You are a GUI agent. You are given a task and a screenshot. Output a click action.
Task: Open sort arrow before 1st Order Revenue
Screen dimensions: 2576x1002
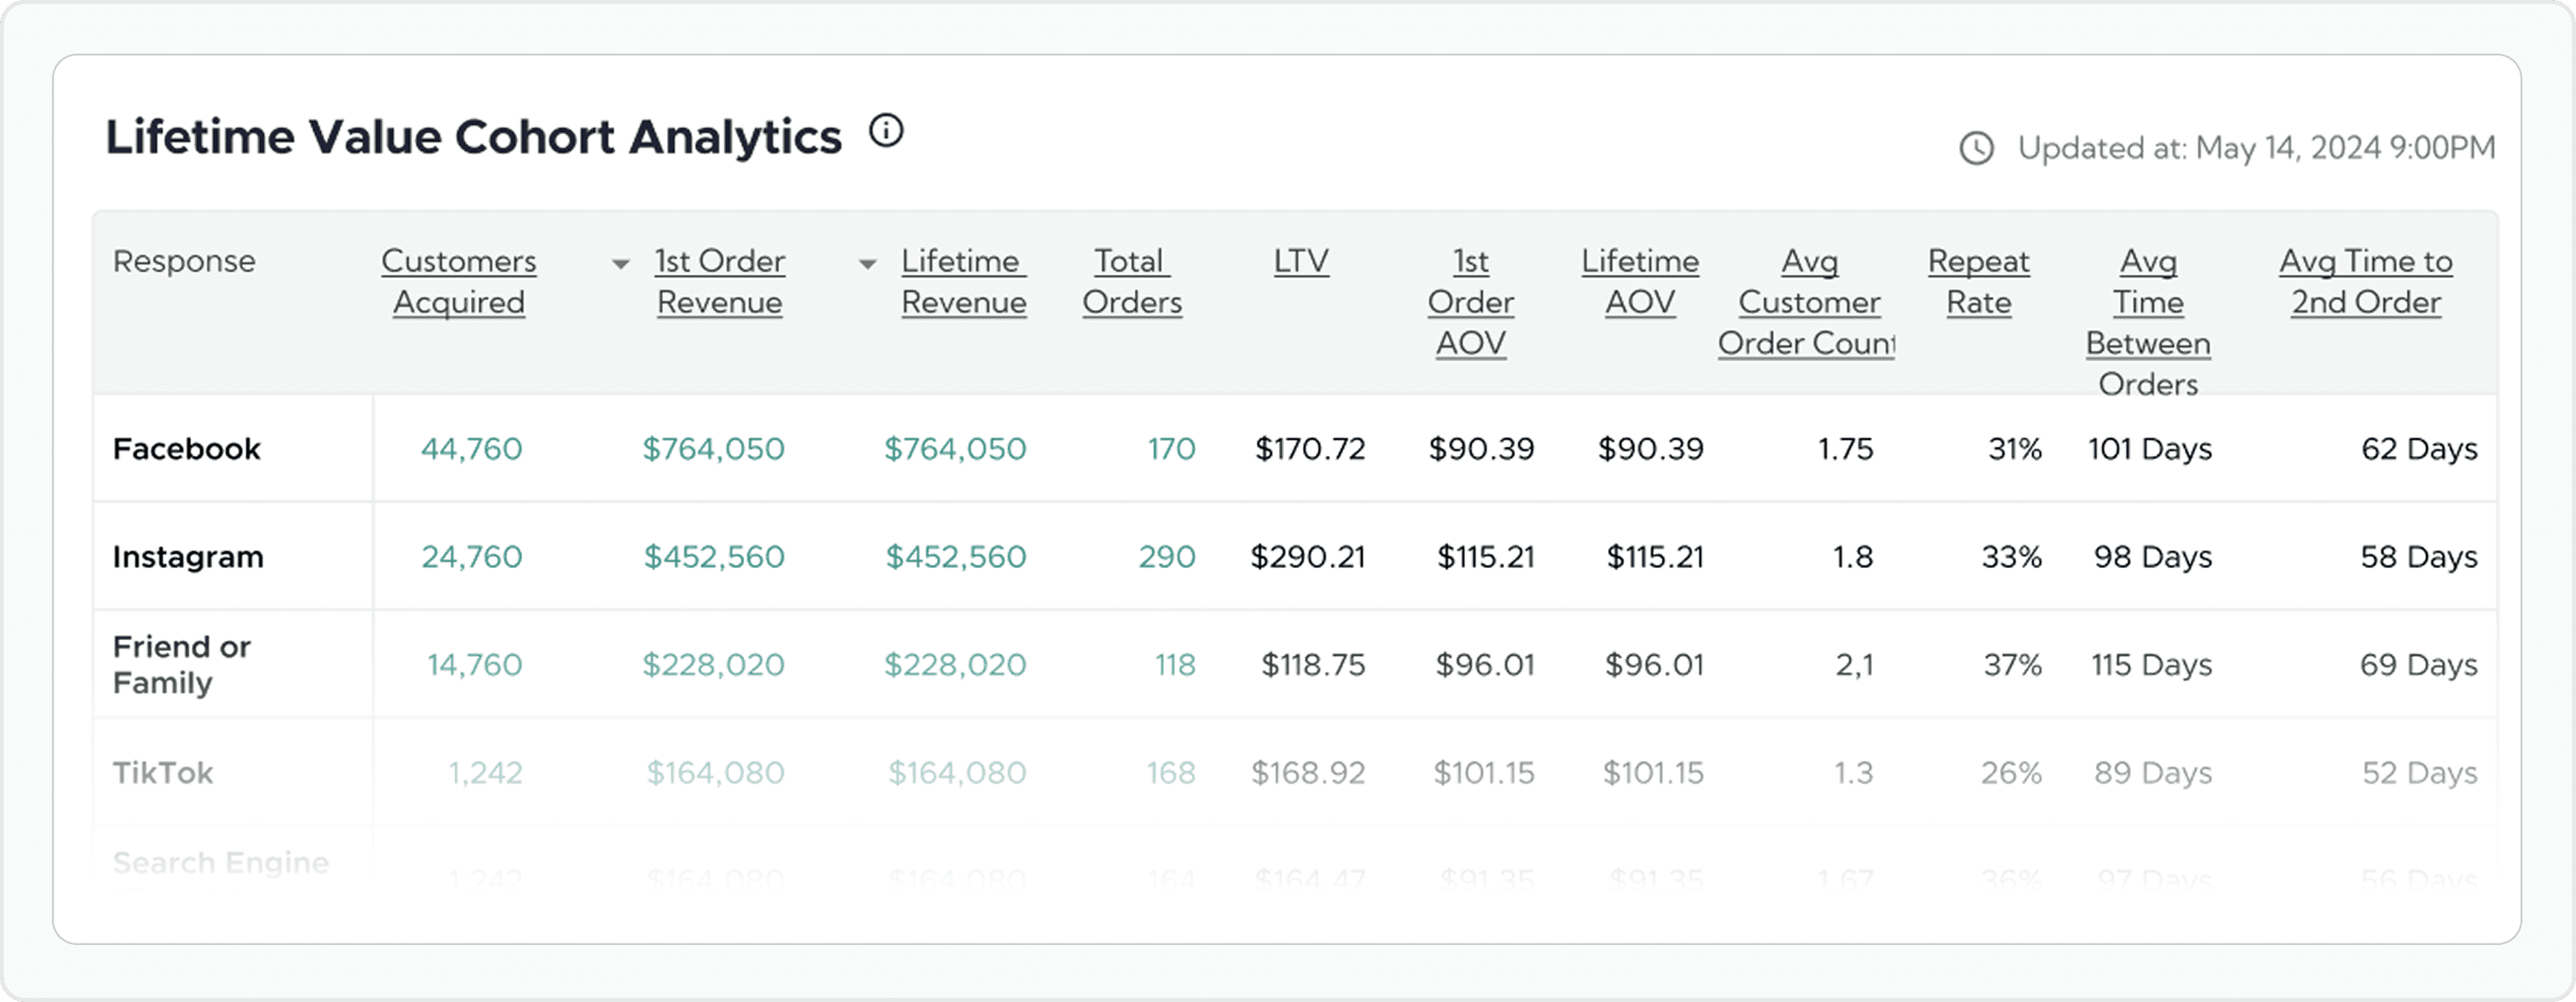(x=621, y=264)
